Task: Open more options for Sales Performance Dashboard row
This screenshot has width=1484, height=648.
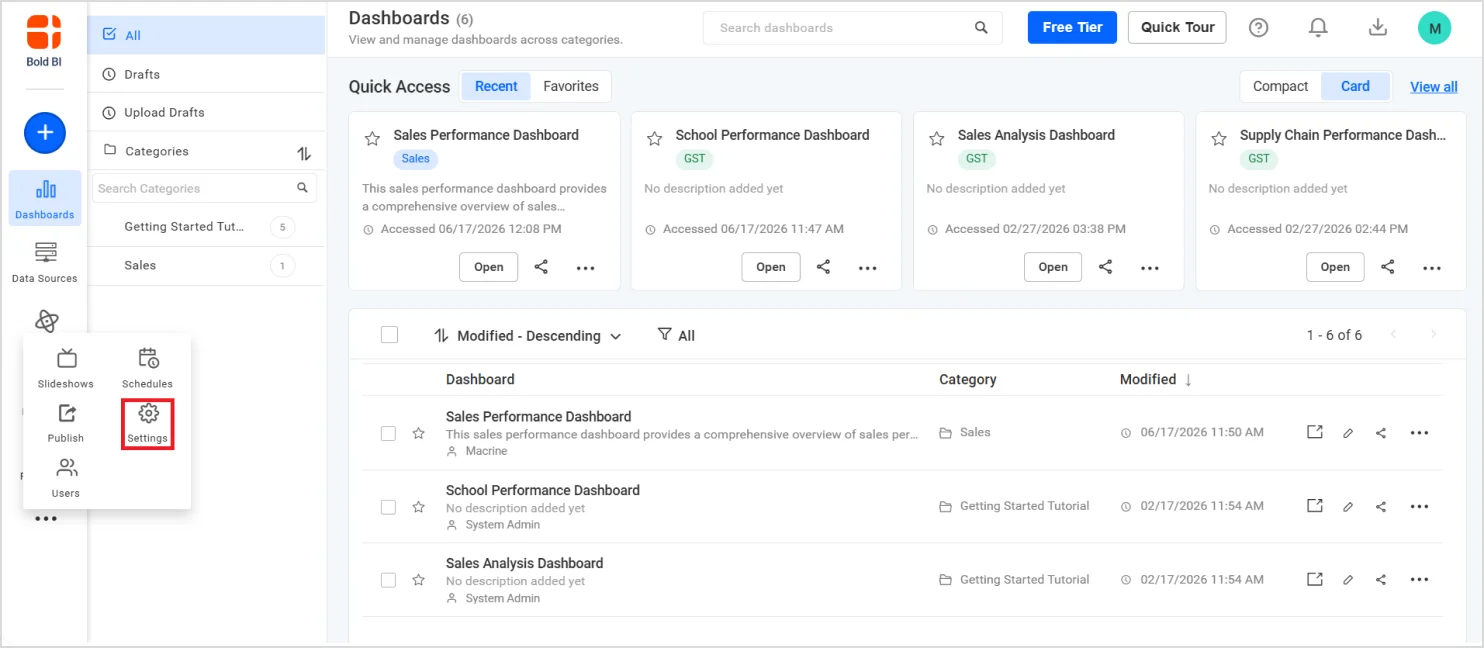Action: tap(1419, 433)
